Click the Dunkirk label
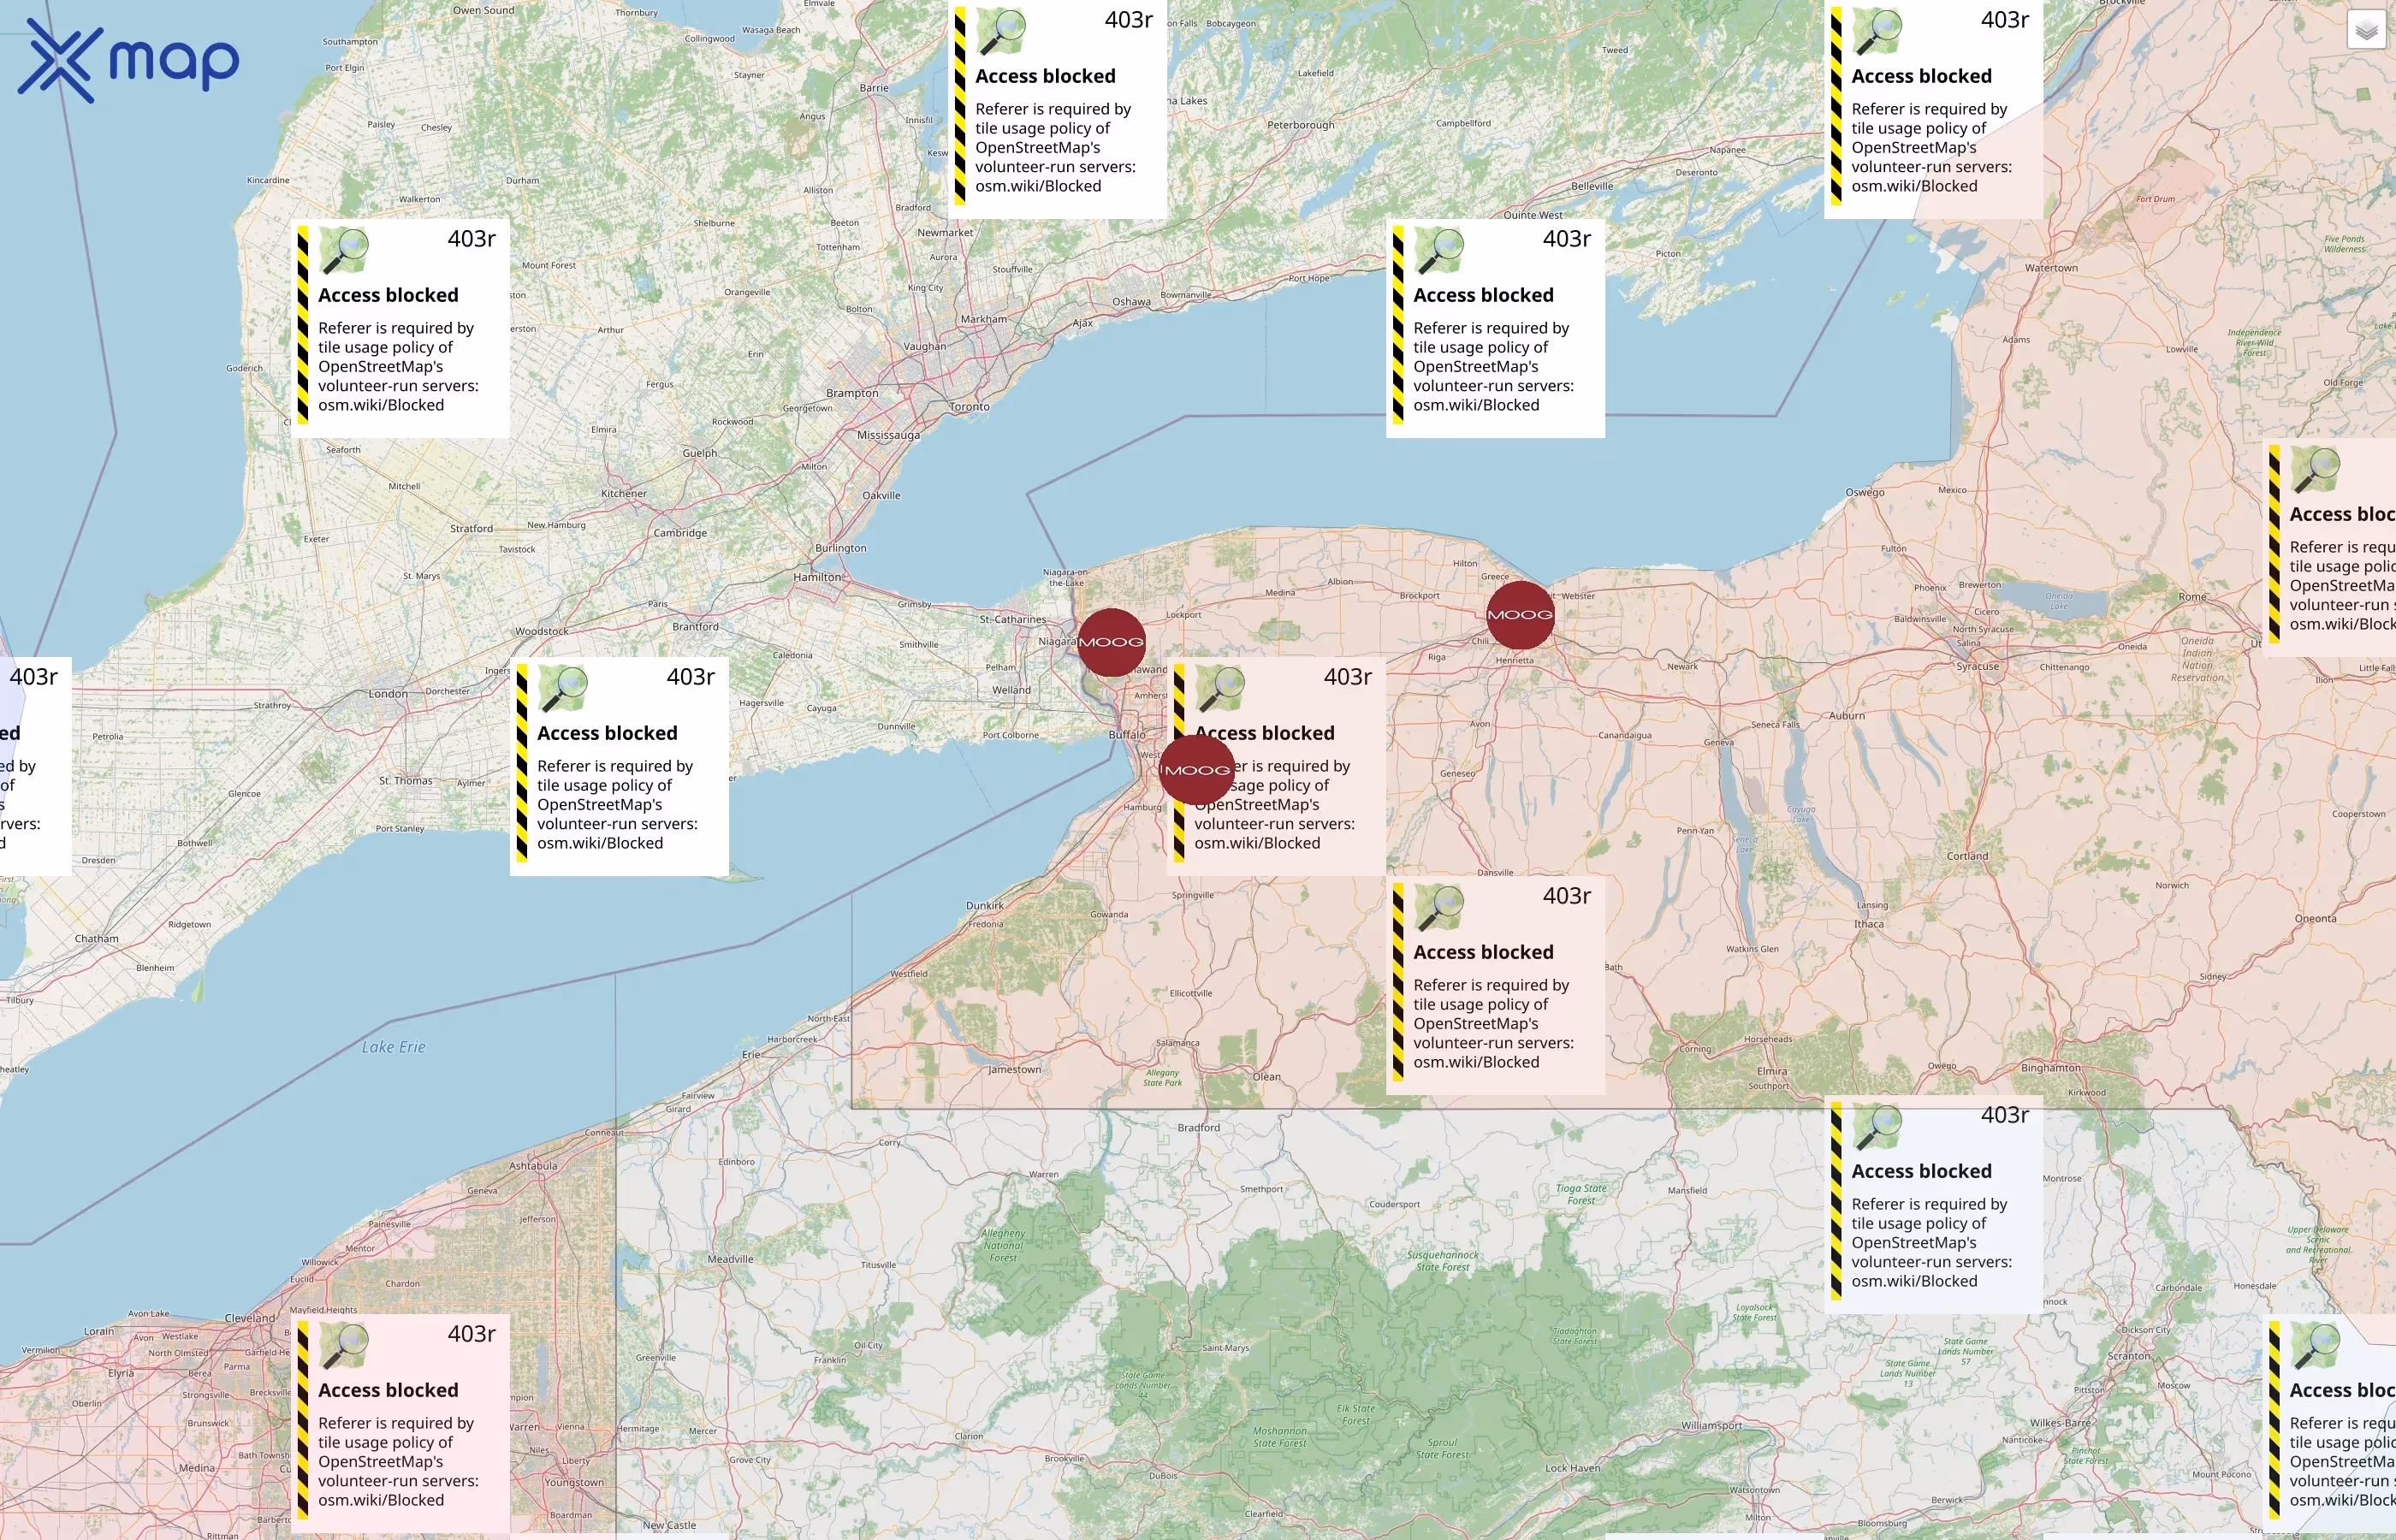2396x1540 pixels. click(984, 906)
